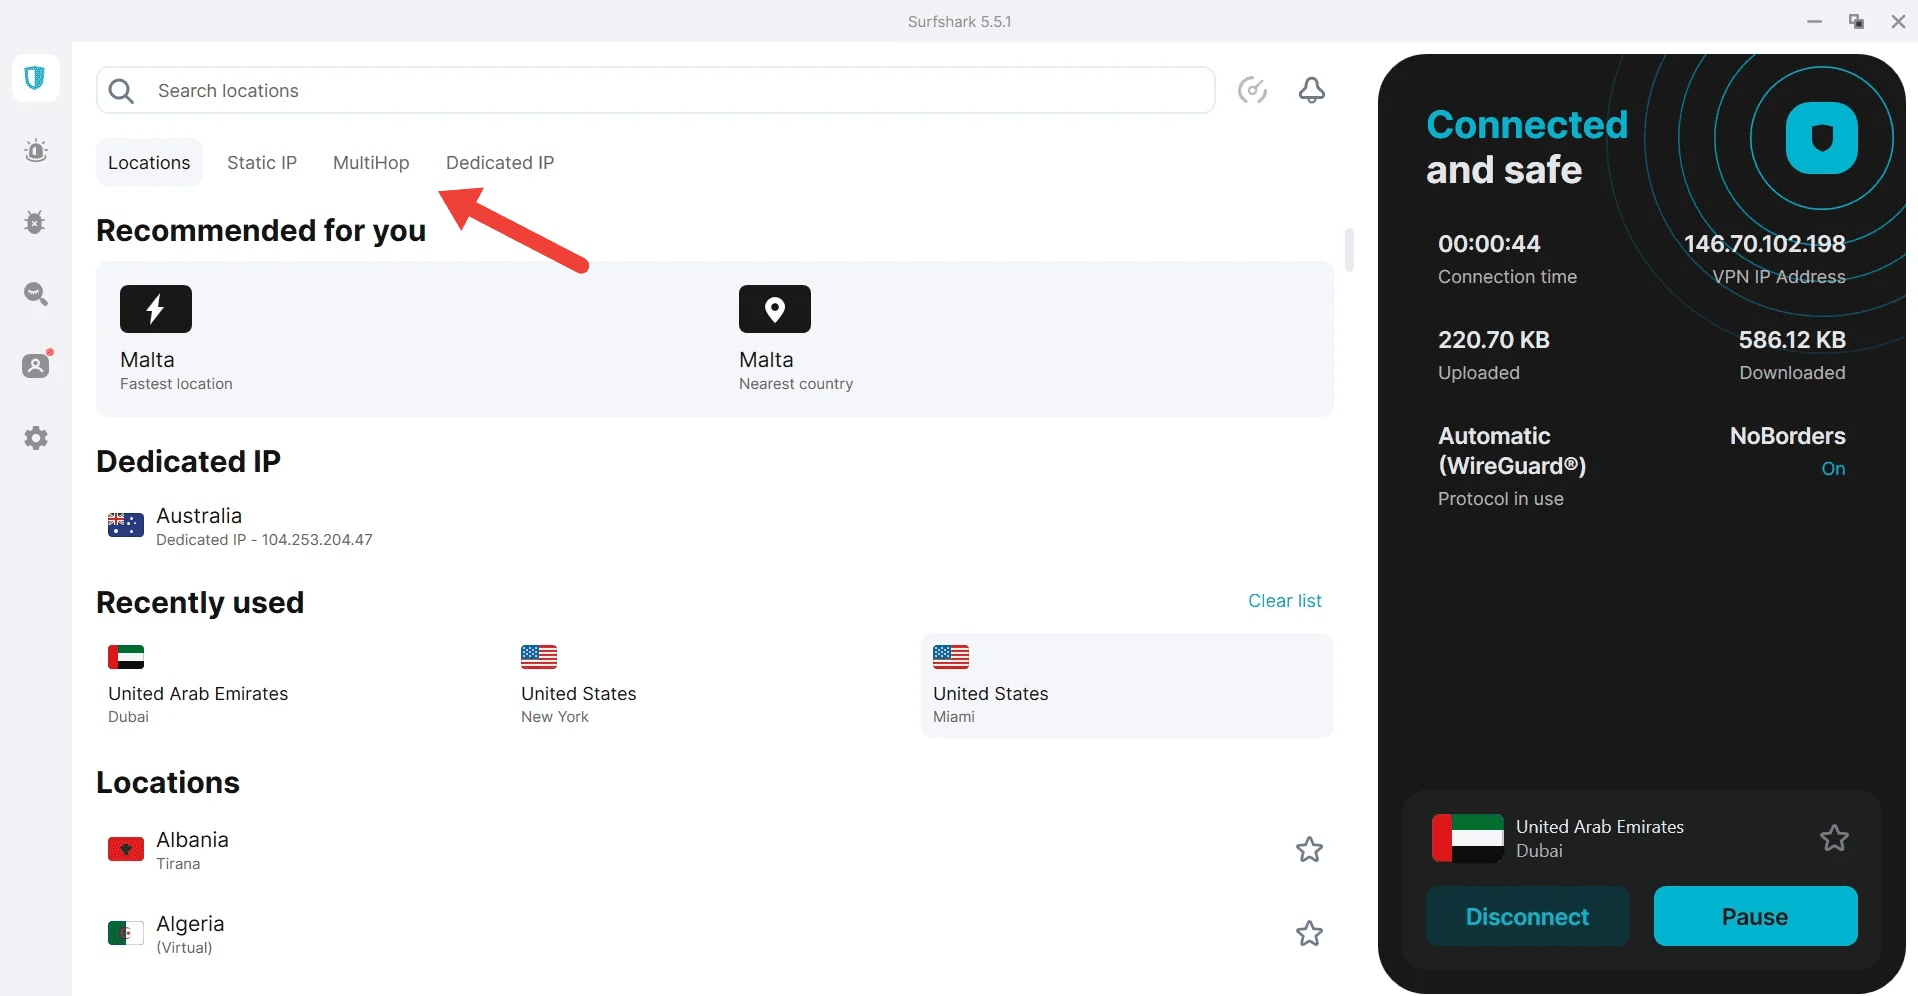
Task: Open the Settings gear sidebar icon
Action: point(36,438)
